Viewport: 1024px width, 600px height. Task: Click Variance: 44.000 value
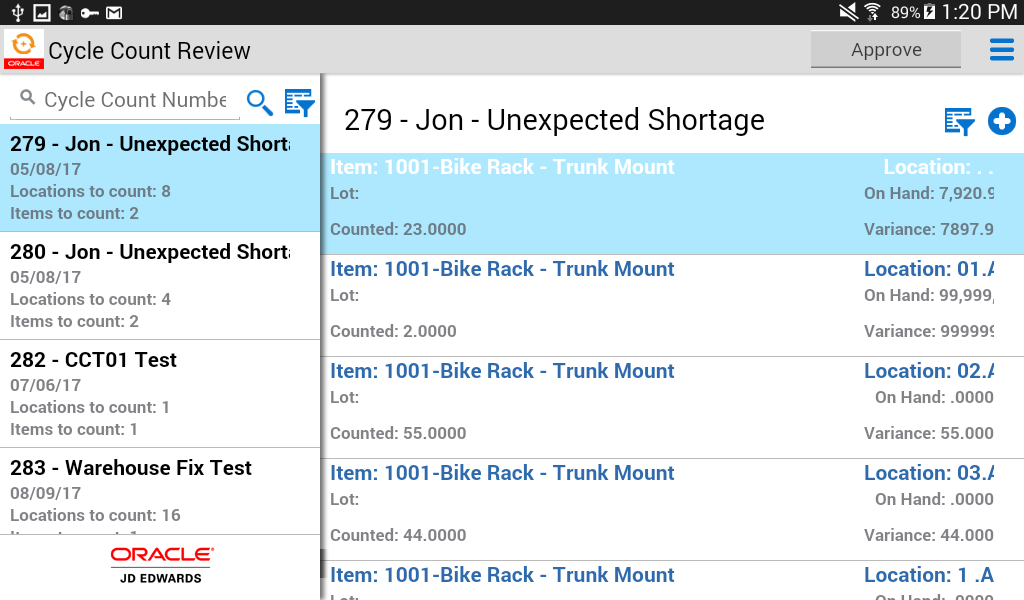(929, 535)
